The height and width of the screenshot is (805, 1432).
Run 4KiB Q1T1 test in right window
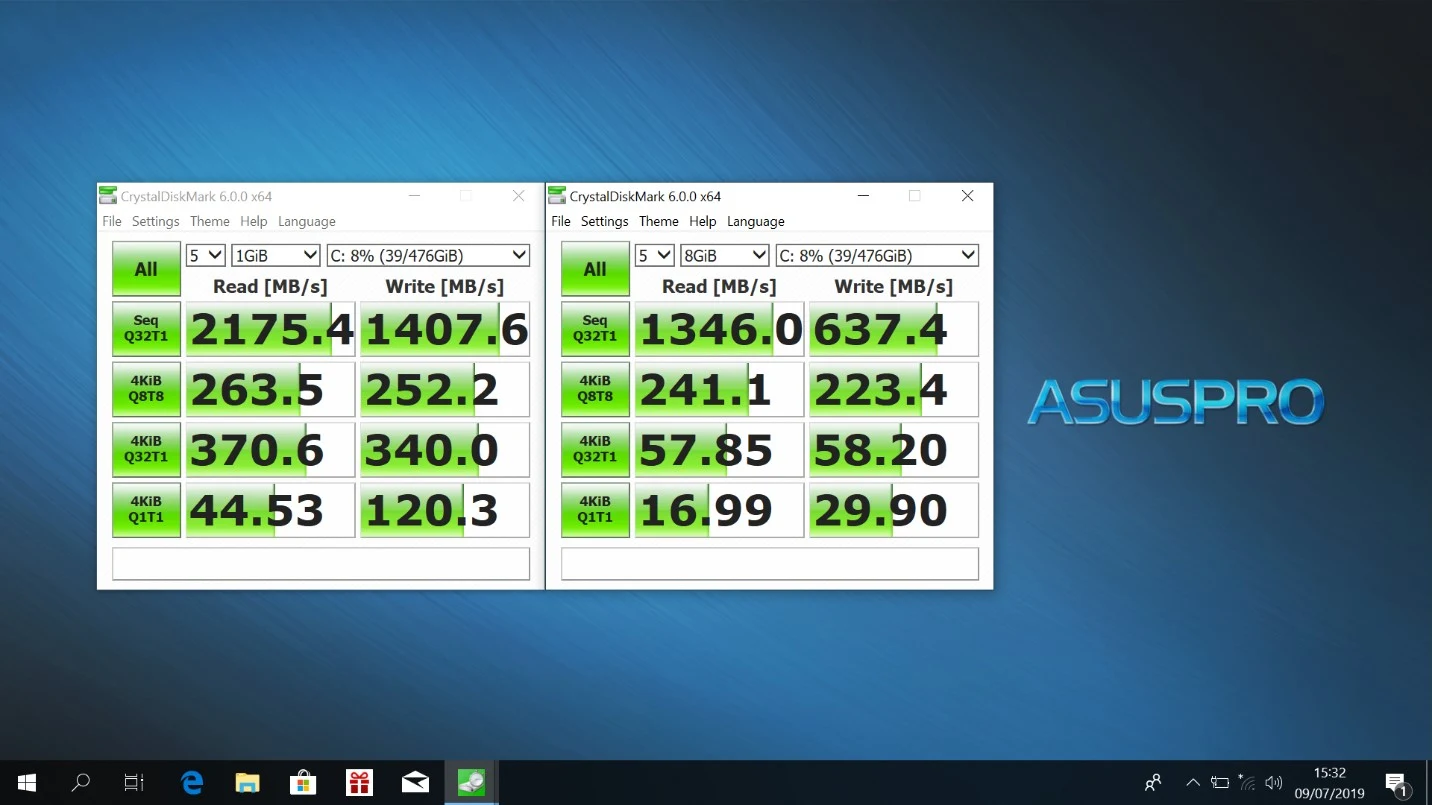coord(595,509)
